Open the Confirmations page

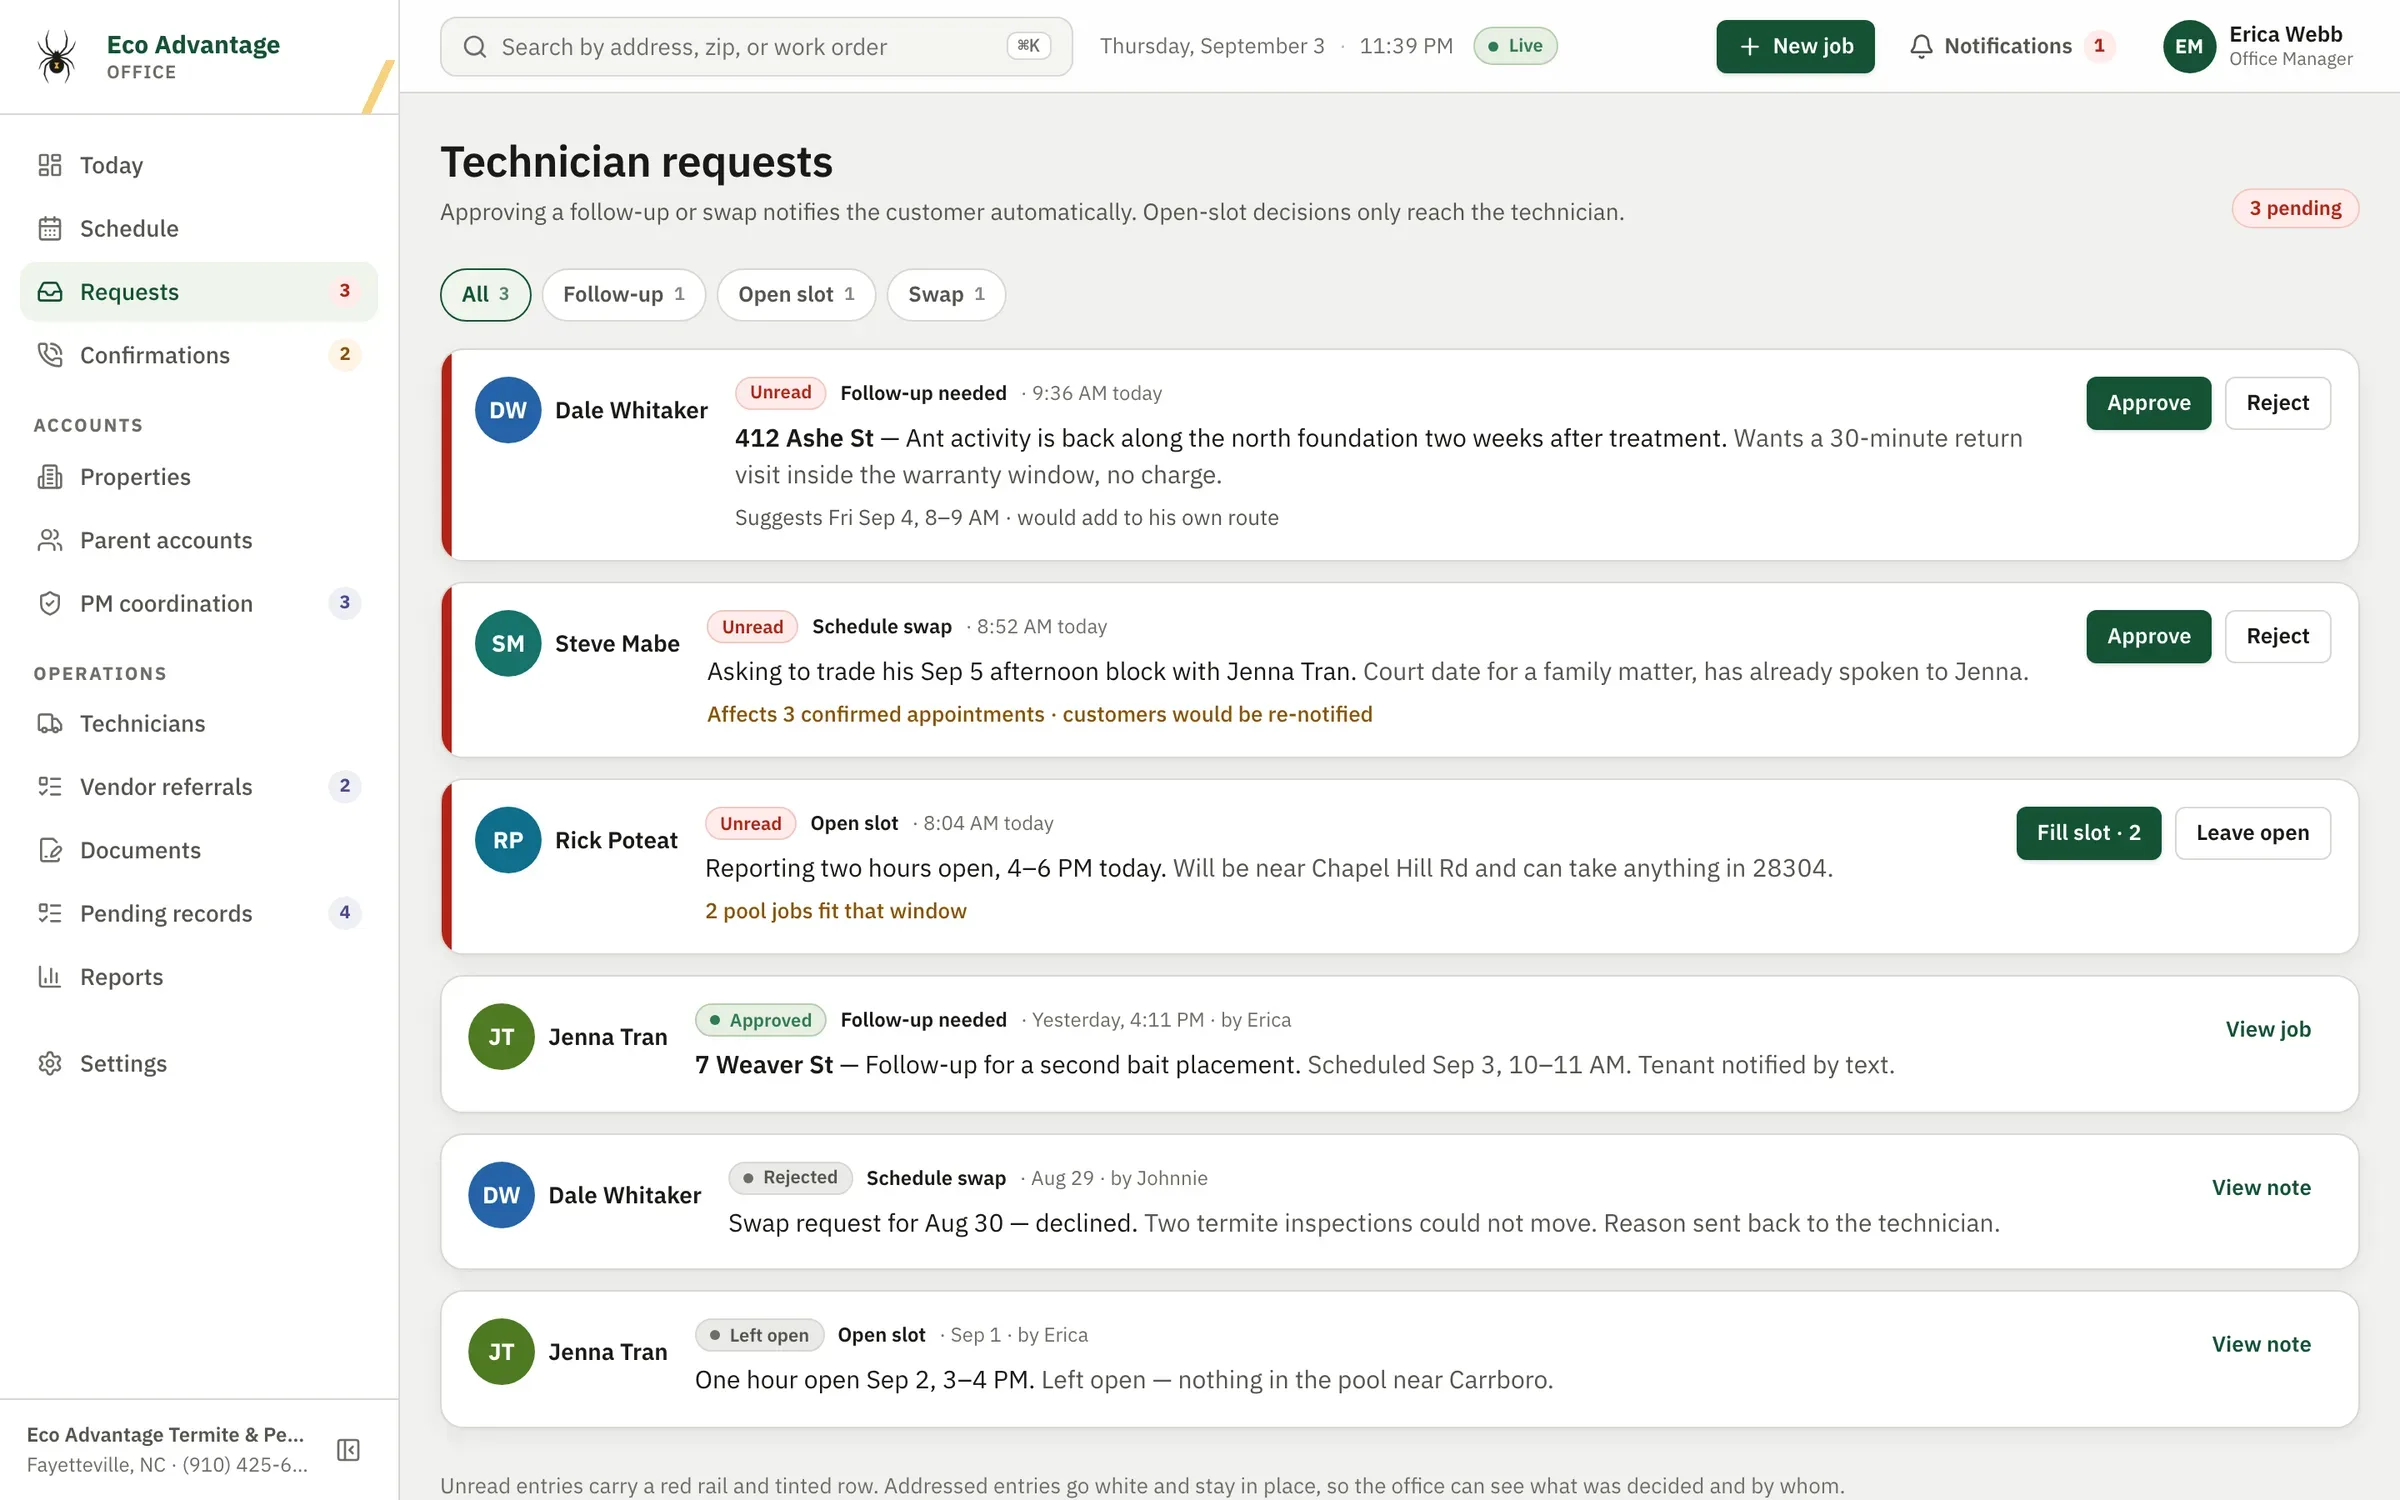coord(199,355)
